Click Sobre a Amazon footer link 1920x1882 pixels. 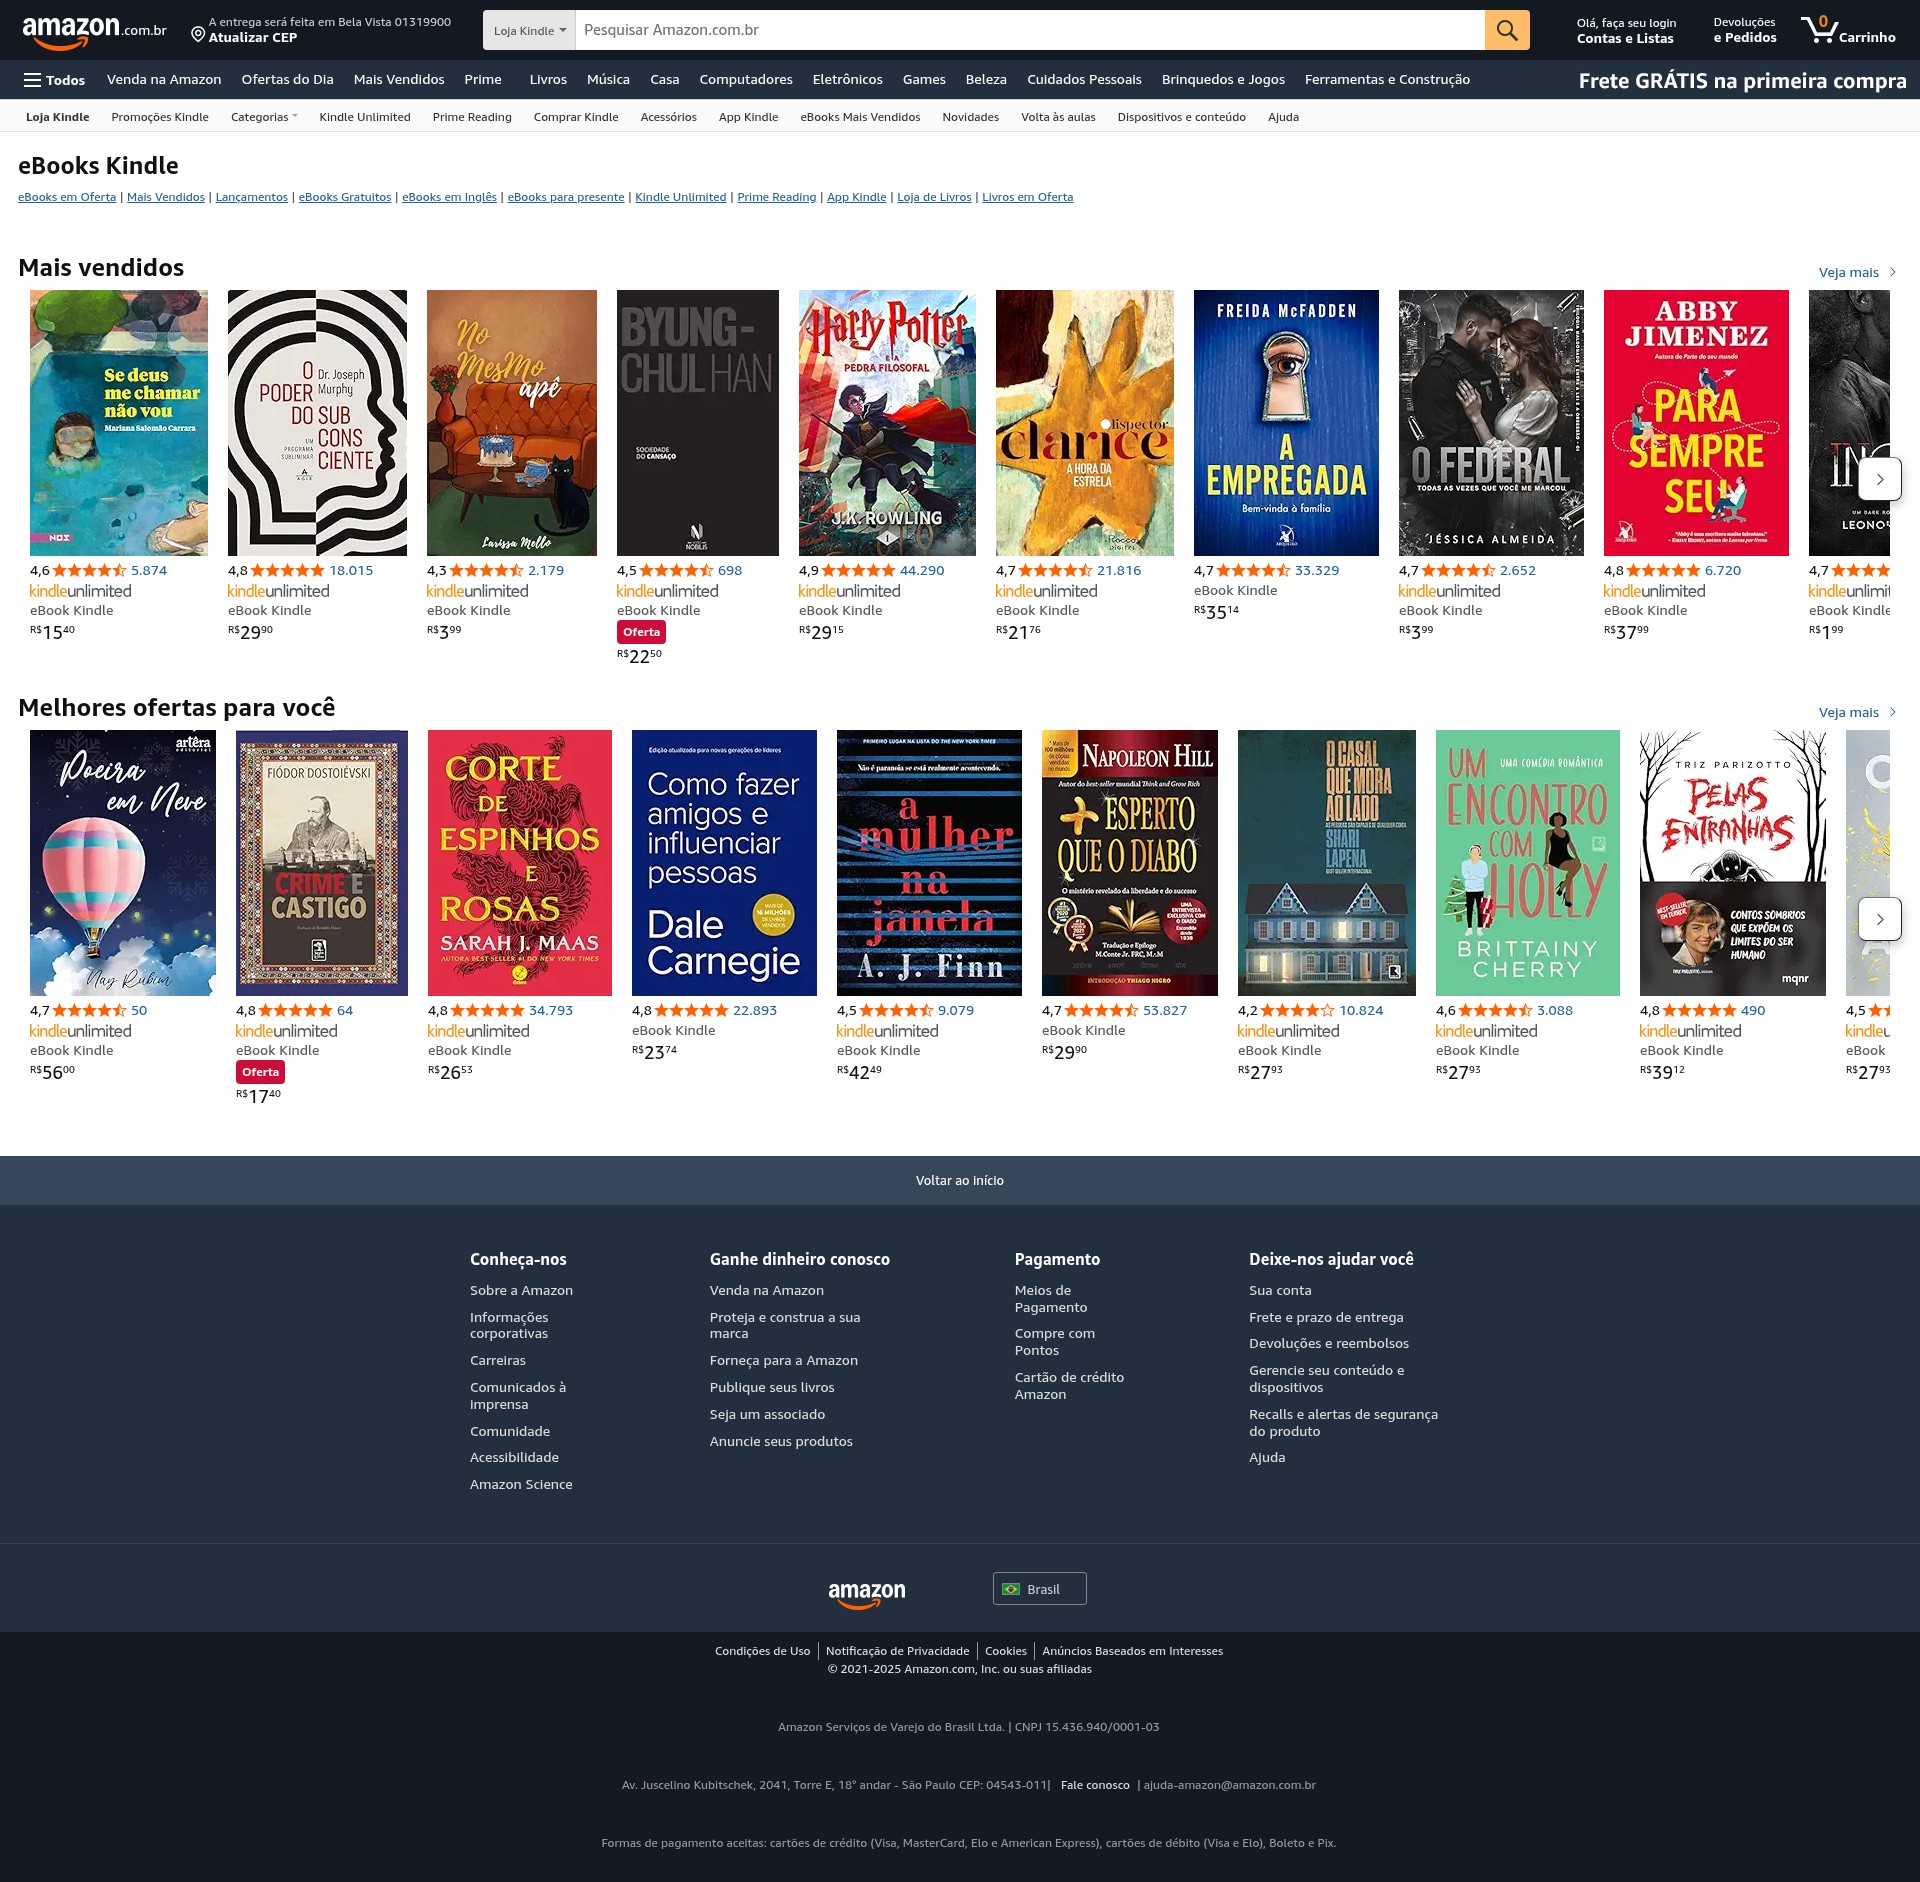coord(521,1291)
